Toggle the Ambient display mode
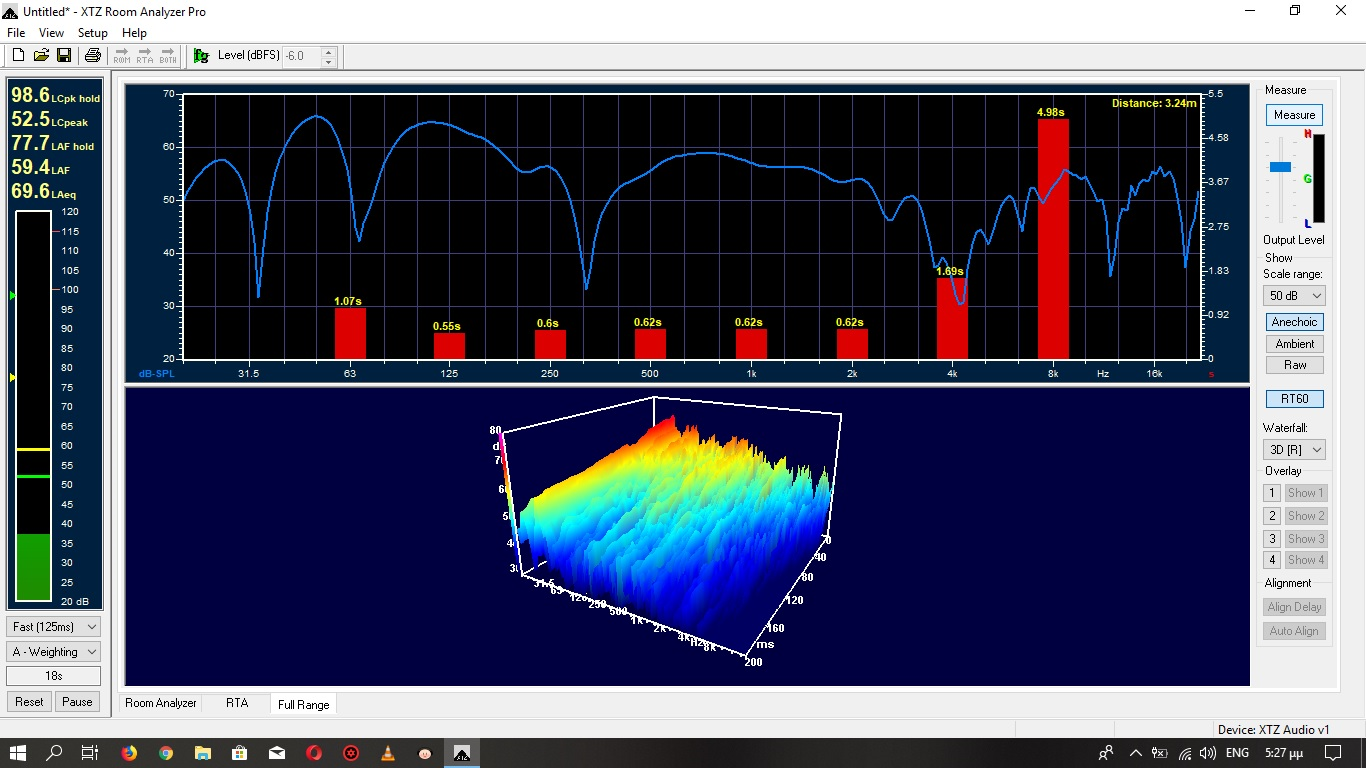This screenshot has height=768, width=1366. (1294, 344)
